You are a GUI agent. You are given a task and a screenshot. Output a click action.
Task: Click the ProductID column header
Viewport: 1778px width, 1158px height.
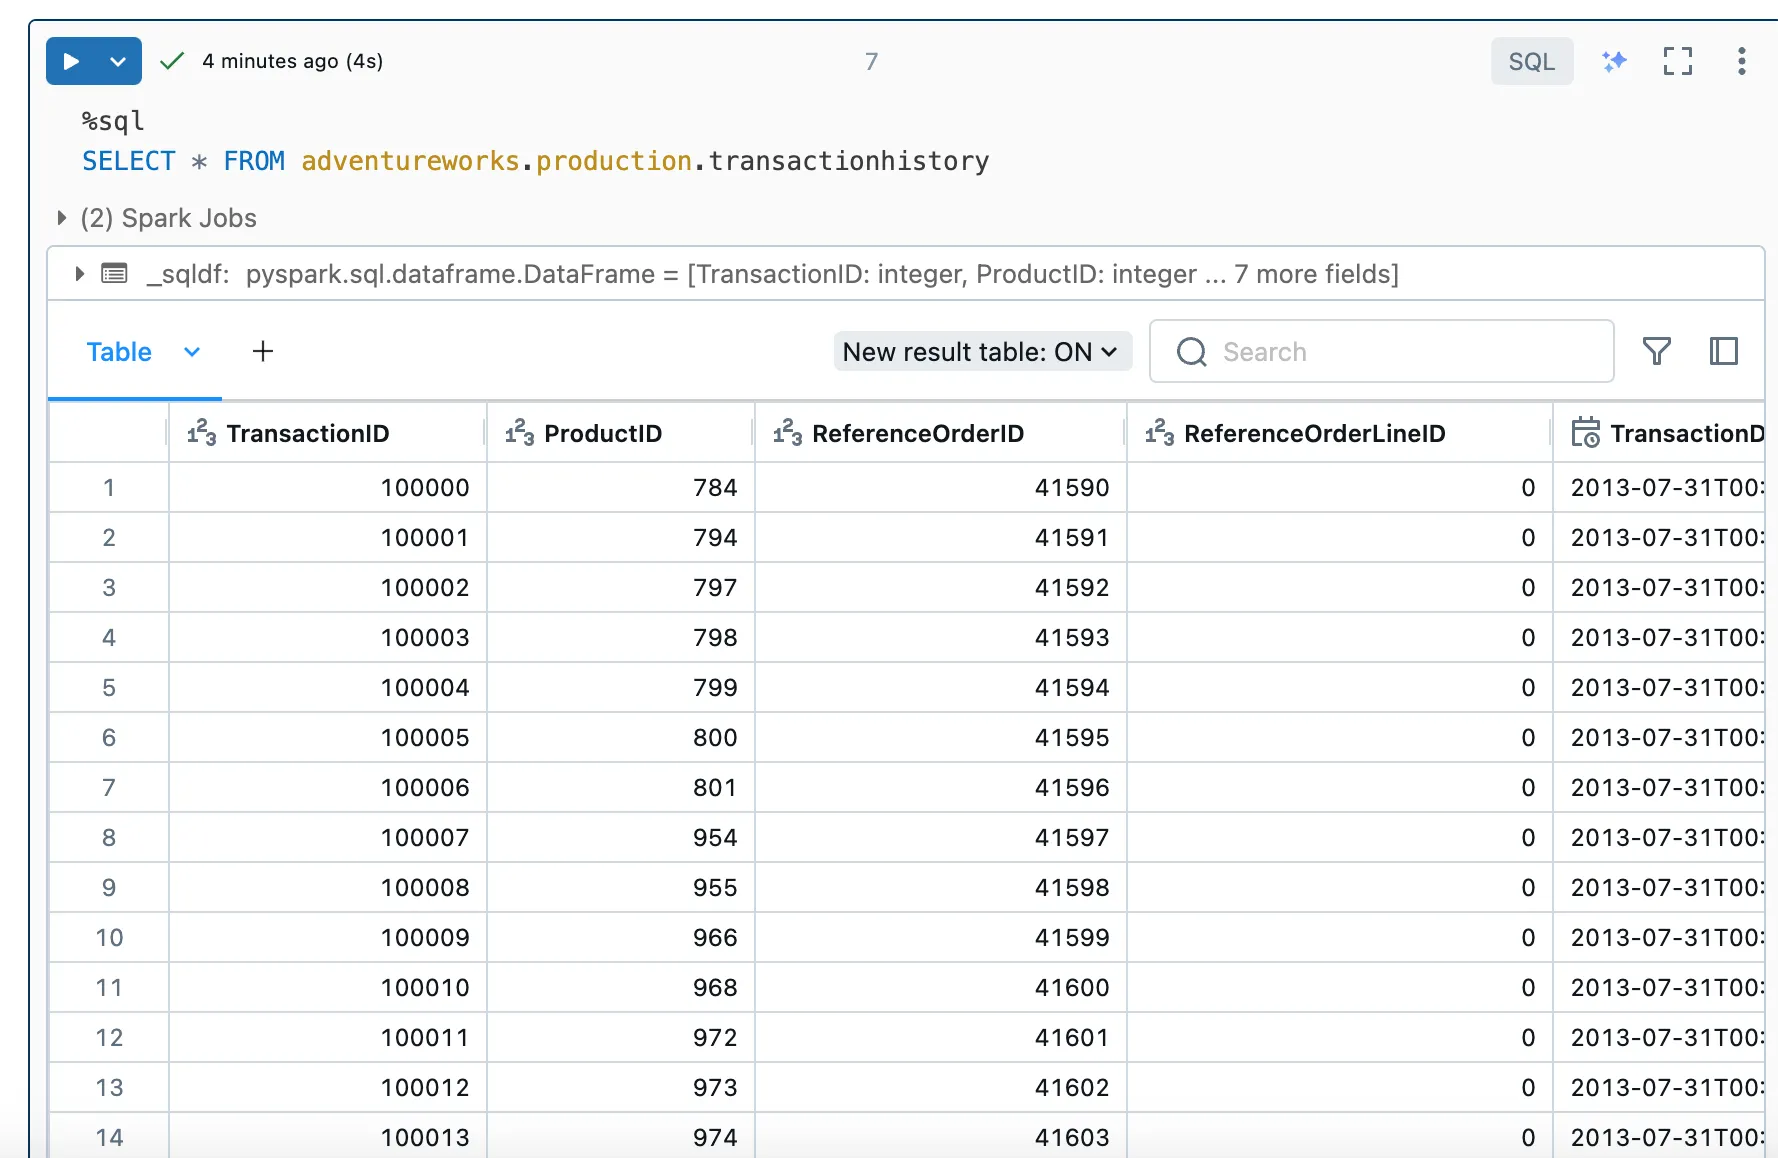pos(602,434)
